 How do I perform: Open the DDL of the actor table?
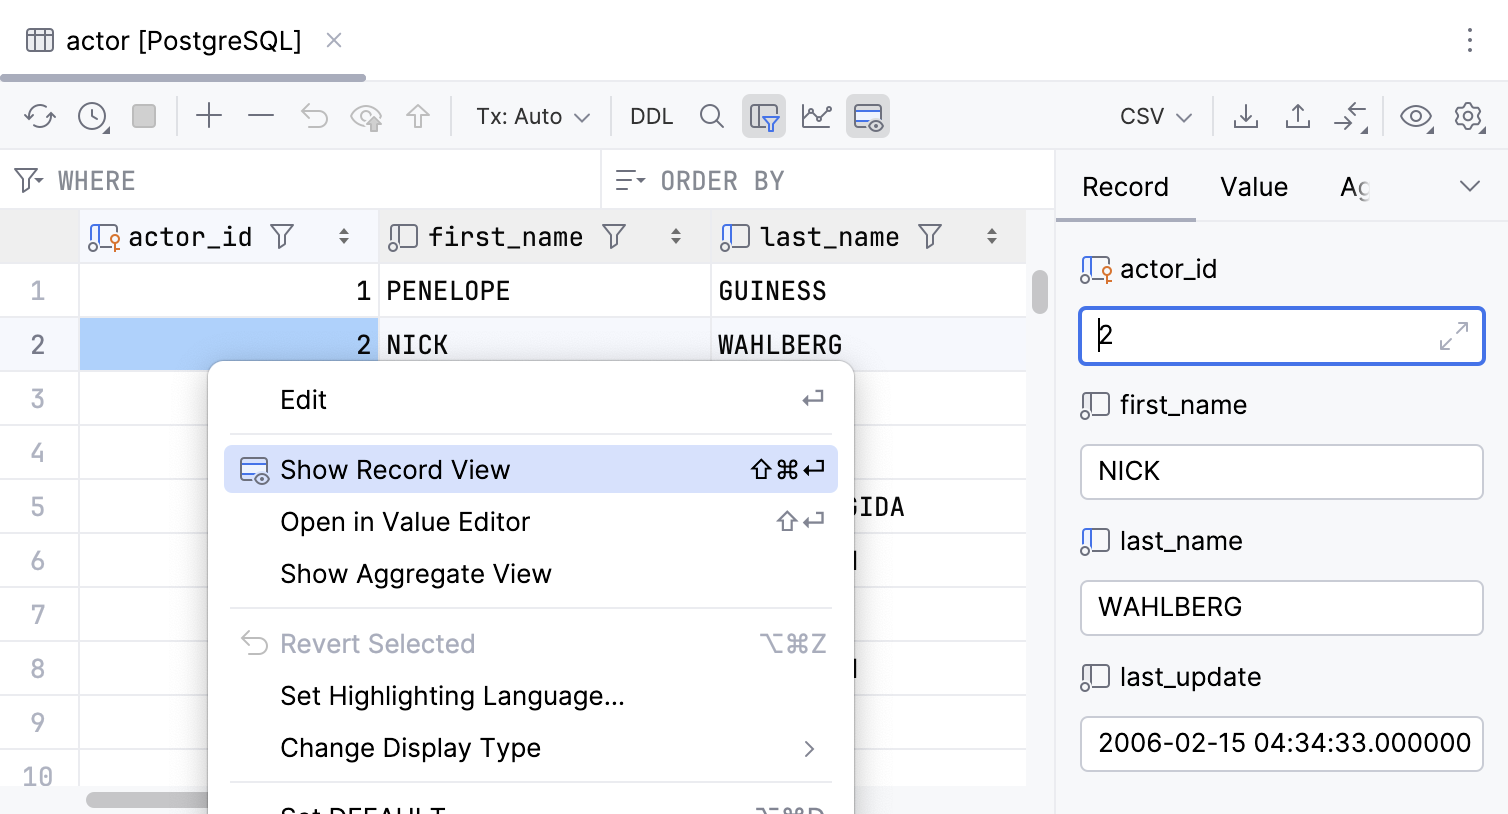(x=651, y=116)
